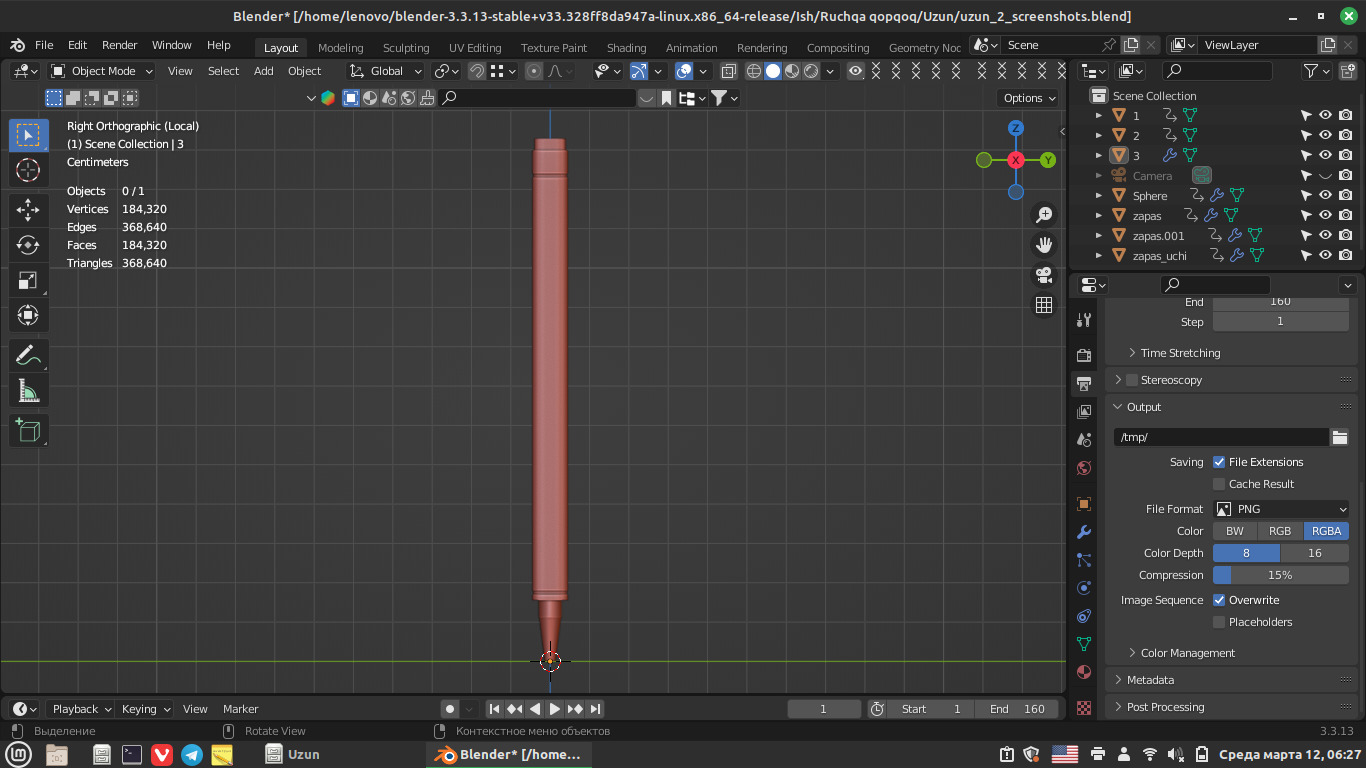Open the Global transform orientation dropdown

[x=386, y=71]
